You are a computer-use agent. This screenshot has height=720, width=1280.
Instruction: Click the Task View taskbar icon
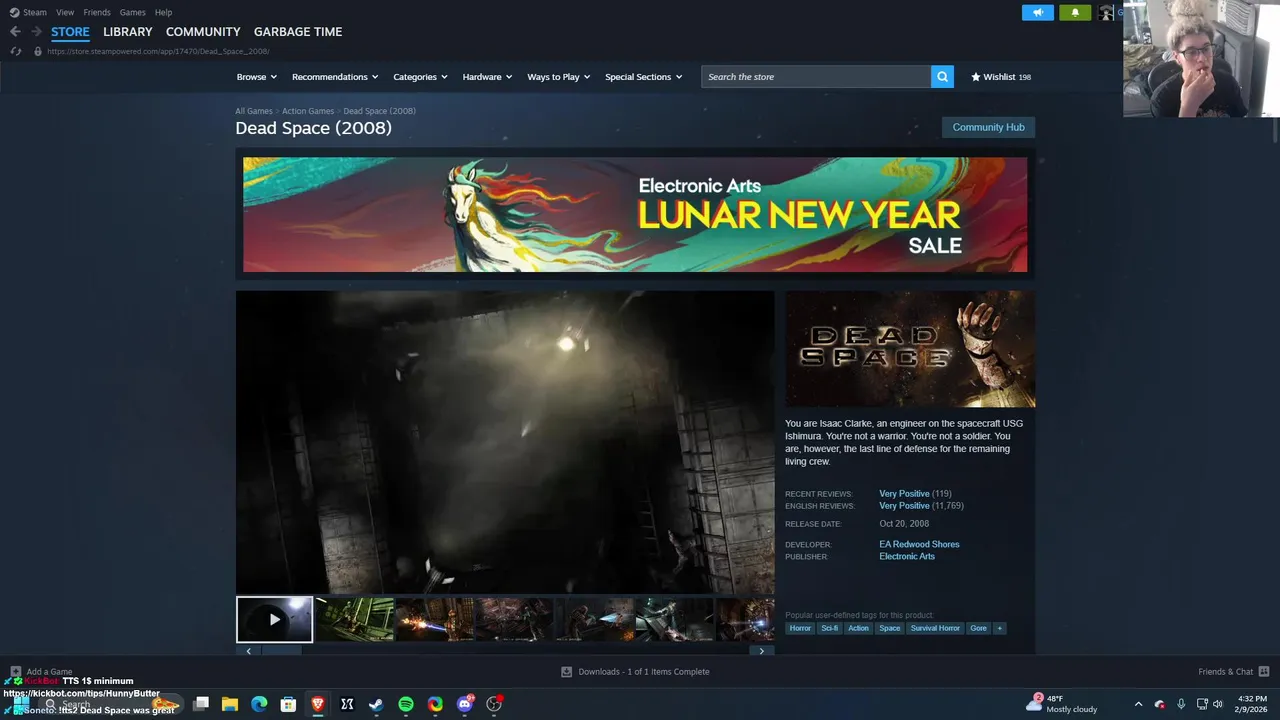[x=200, y=704]
